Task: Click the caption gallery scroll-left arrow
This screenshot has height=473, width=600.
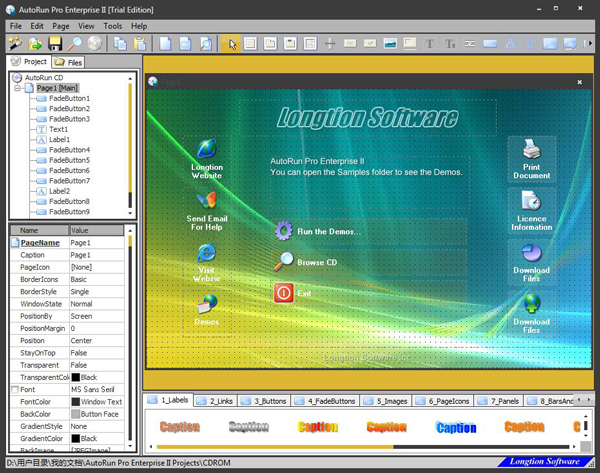Action: click(x=151, y=447)
